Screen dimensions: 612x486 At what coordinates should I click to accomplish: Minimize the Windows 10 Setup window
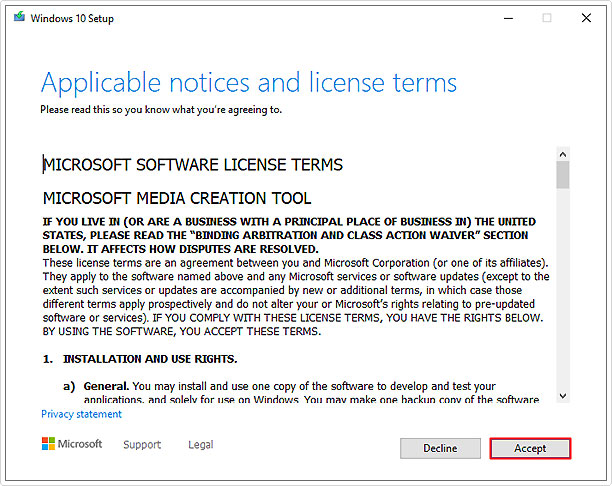point(508,18)
